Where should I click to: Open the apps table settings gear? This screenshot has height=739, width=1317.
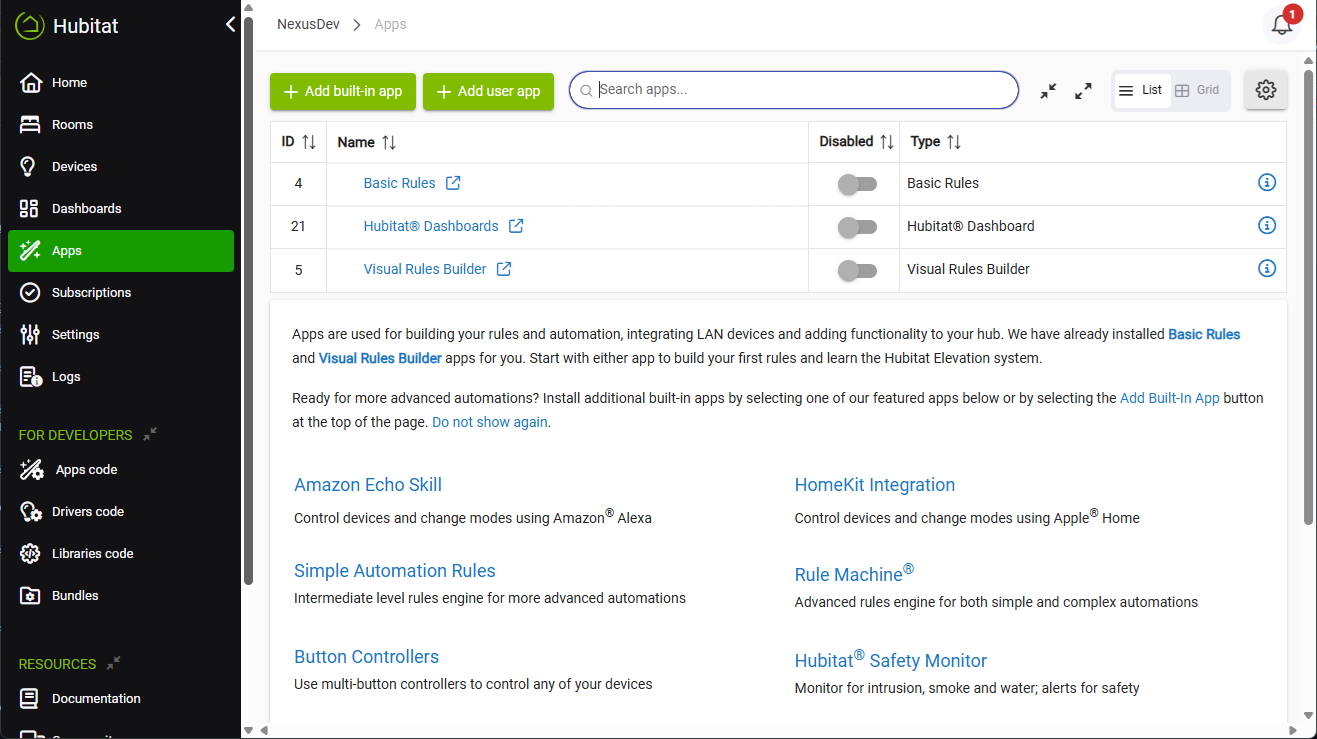(x=1266, y=90)
